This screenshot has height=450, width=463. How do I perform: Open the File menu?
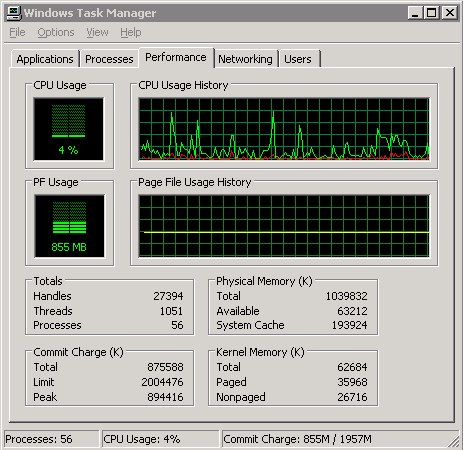(x=17, y=32)
